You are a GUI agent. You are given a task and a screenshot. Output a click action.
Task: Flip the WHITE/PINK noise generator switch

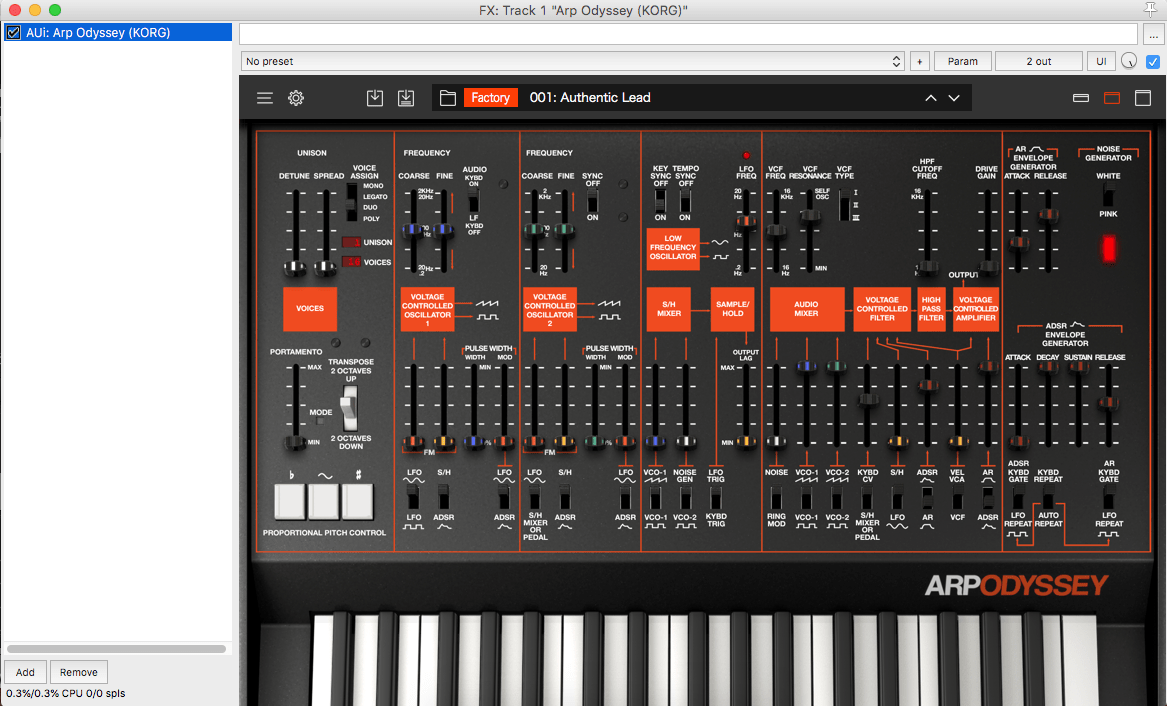(x=1108, y=196)
